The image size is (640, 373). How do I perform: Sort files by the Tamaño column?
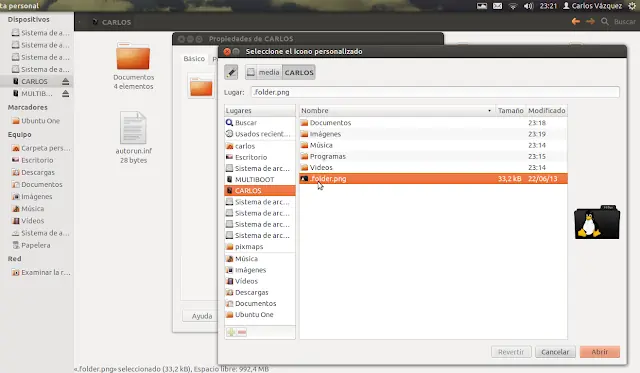coord(510,111)
